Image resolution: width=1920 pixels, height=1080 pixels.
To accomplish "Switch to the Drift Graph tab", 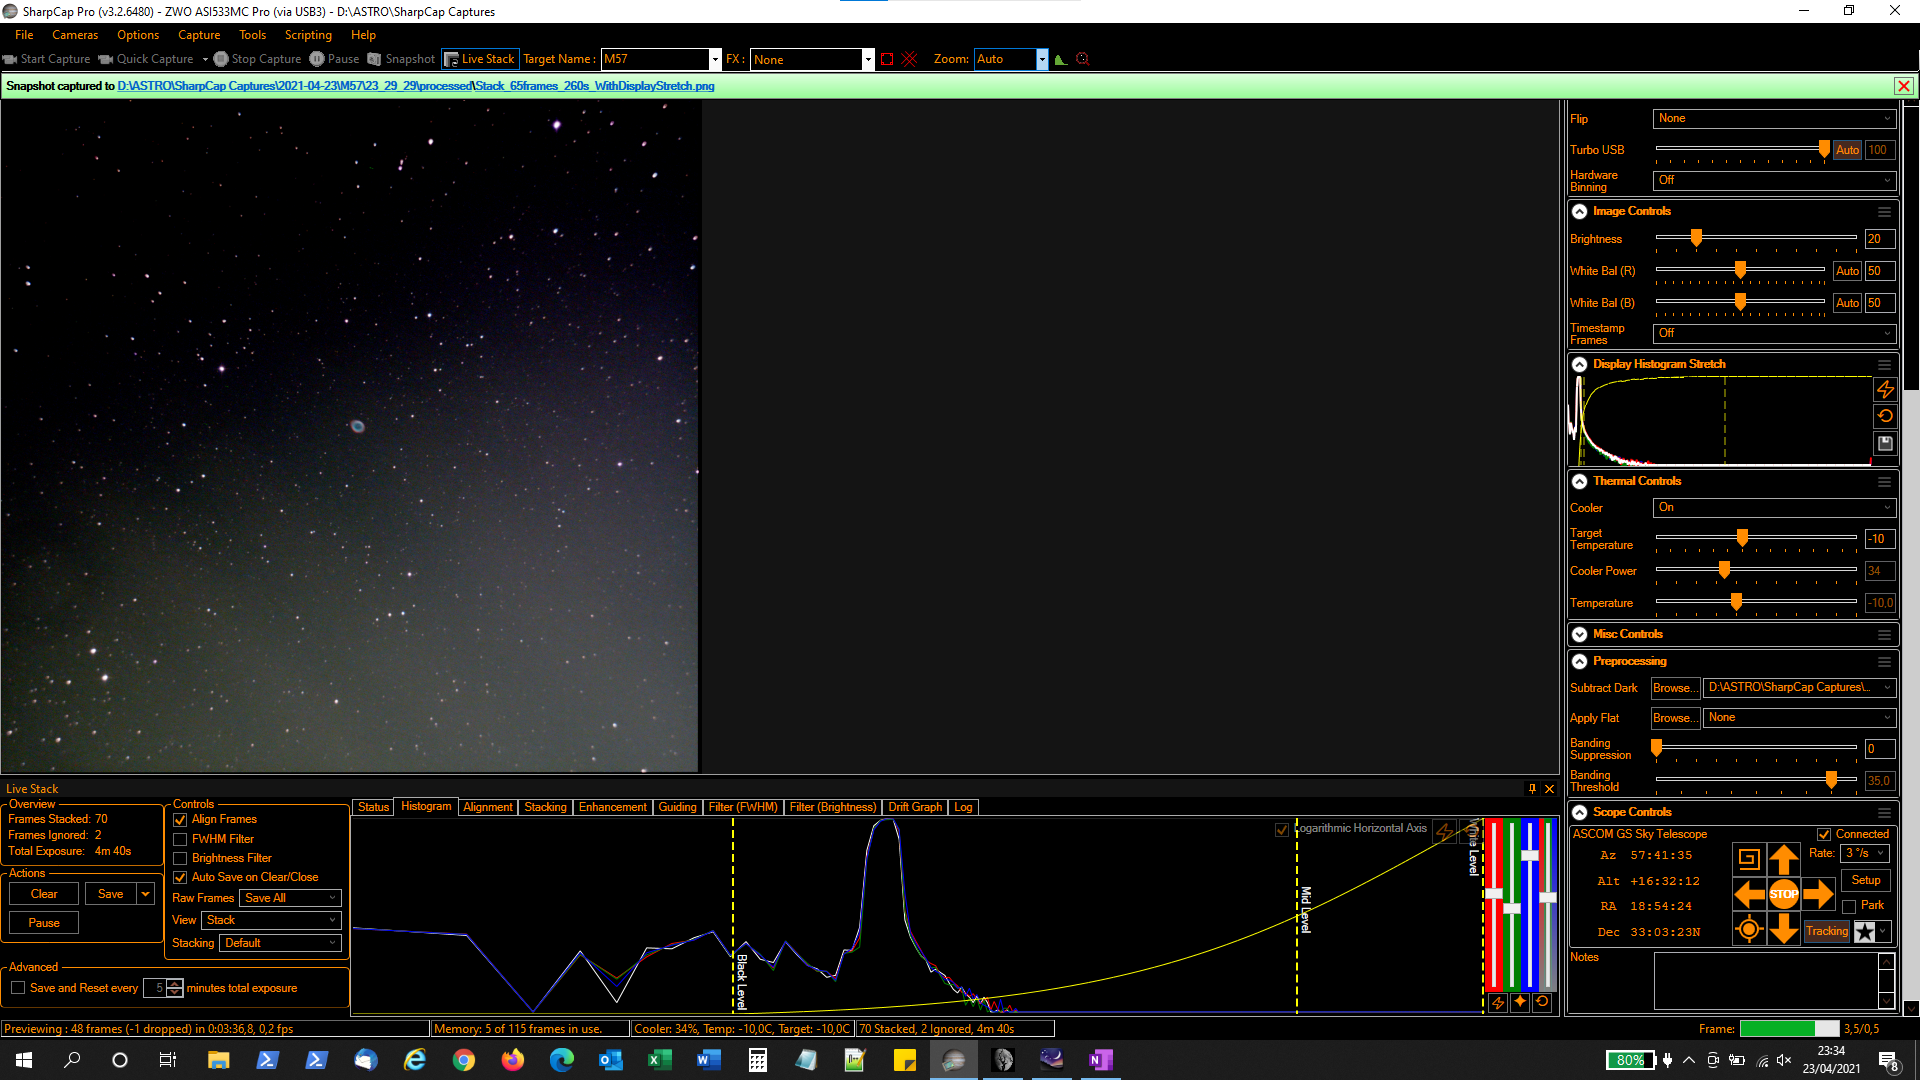I will point(914,807).
